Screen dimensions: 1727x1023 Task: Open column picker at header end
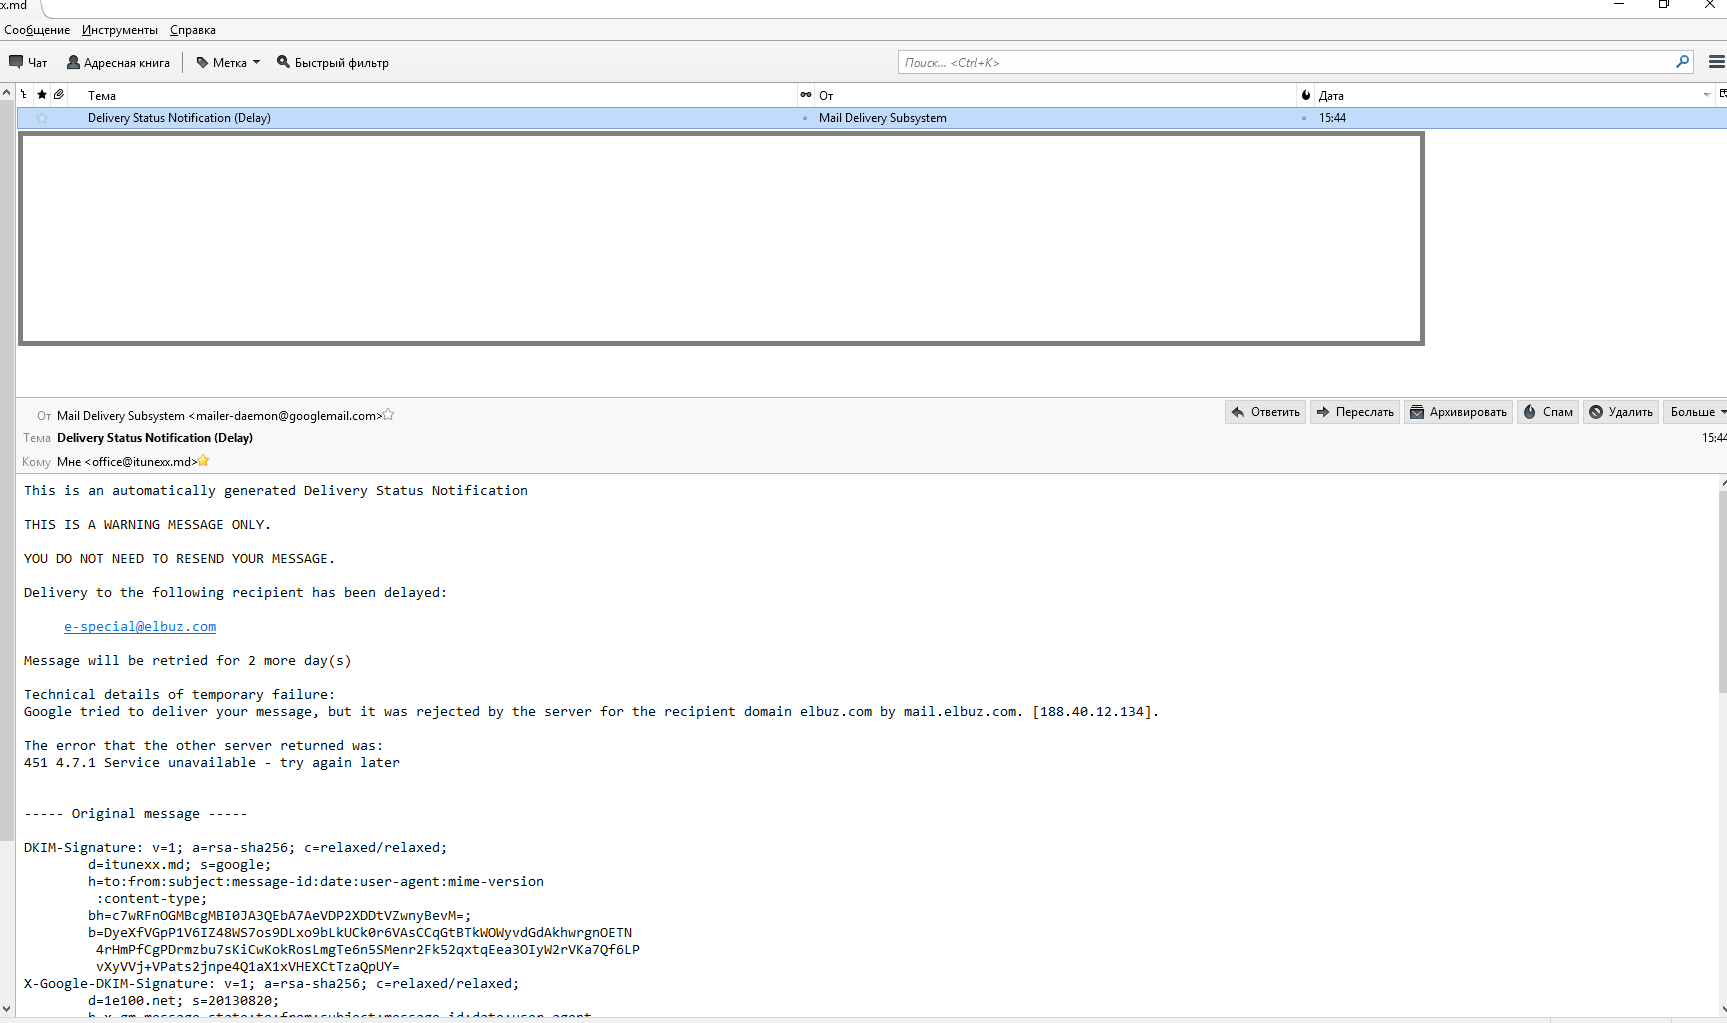click(1722, 94)
